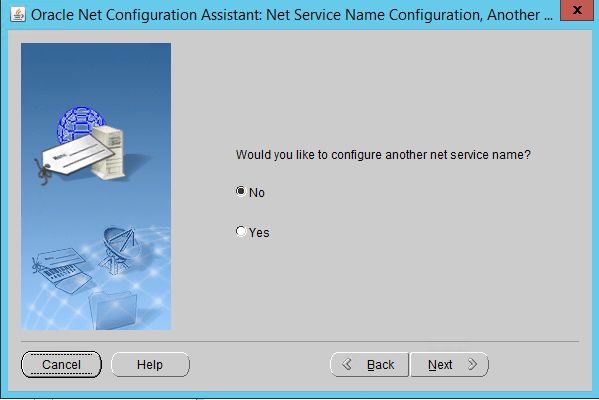Go Back to the previous wizard step
The height and width of the screenshot is (400, 599).
tap(369, 364)
